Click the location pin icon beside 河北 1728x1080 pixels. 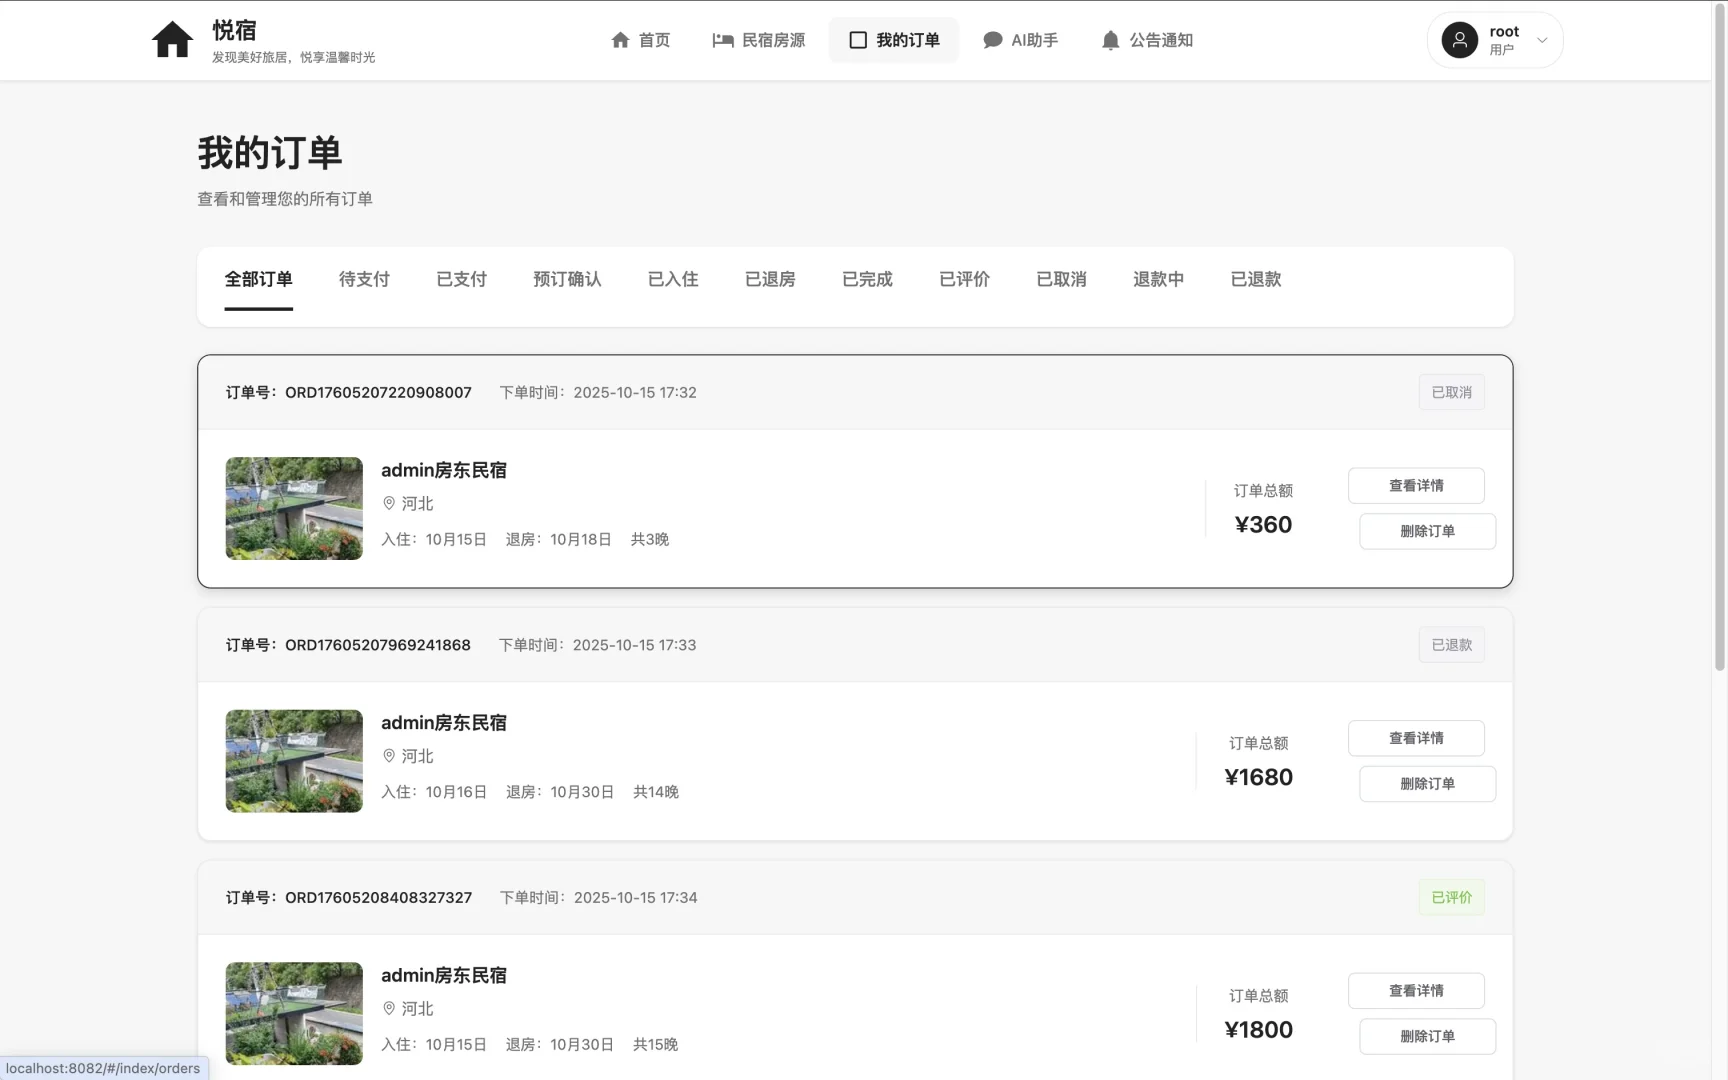coord(390,504)
